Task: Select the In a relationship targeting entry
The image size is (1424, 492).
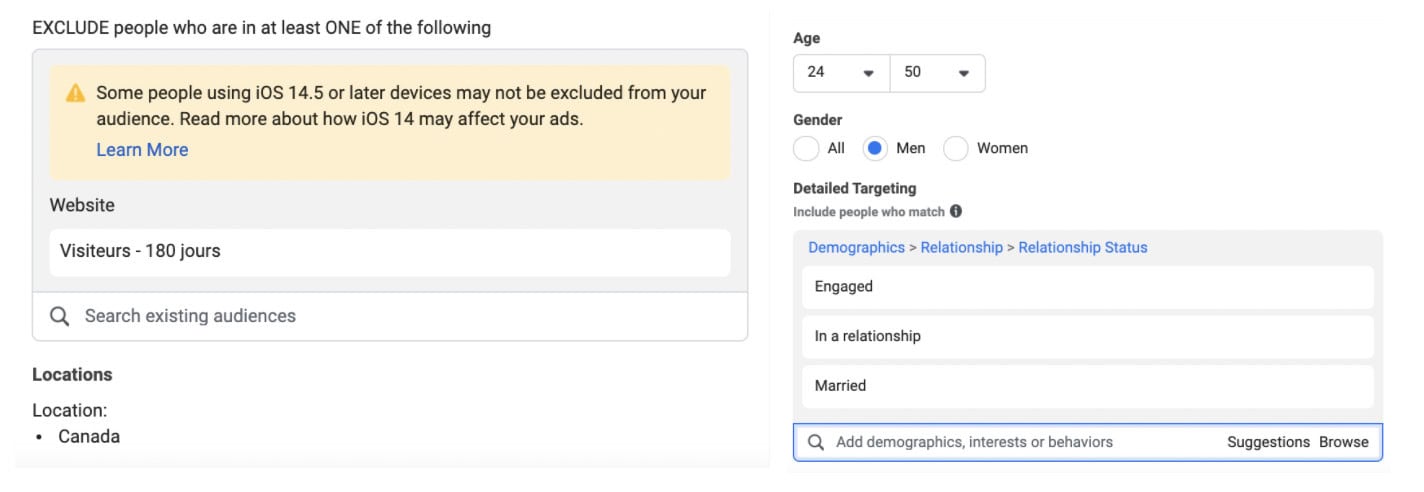Action: click(x=1087, y=337)
